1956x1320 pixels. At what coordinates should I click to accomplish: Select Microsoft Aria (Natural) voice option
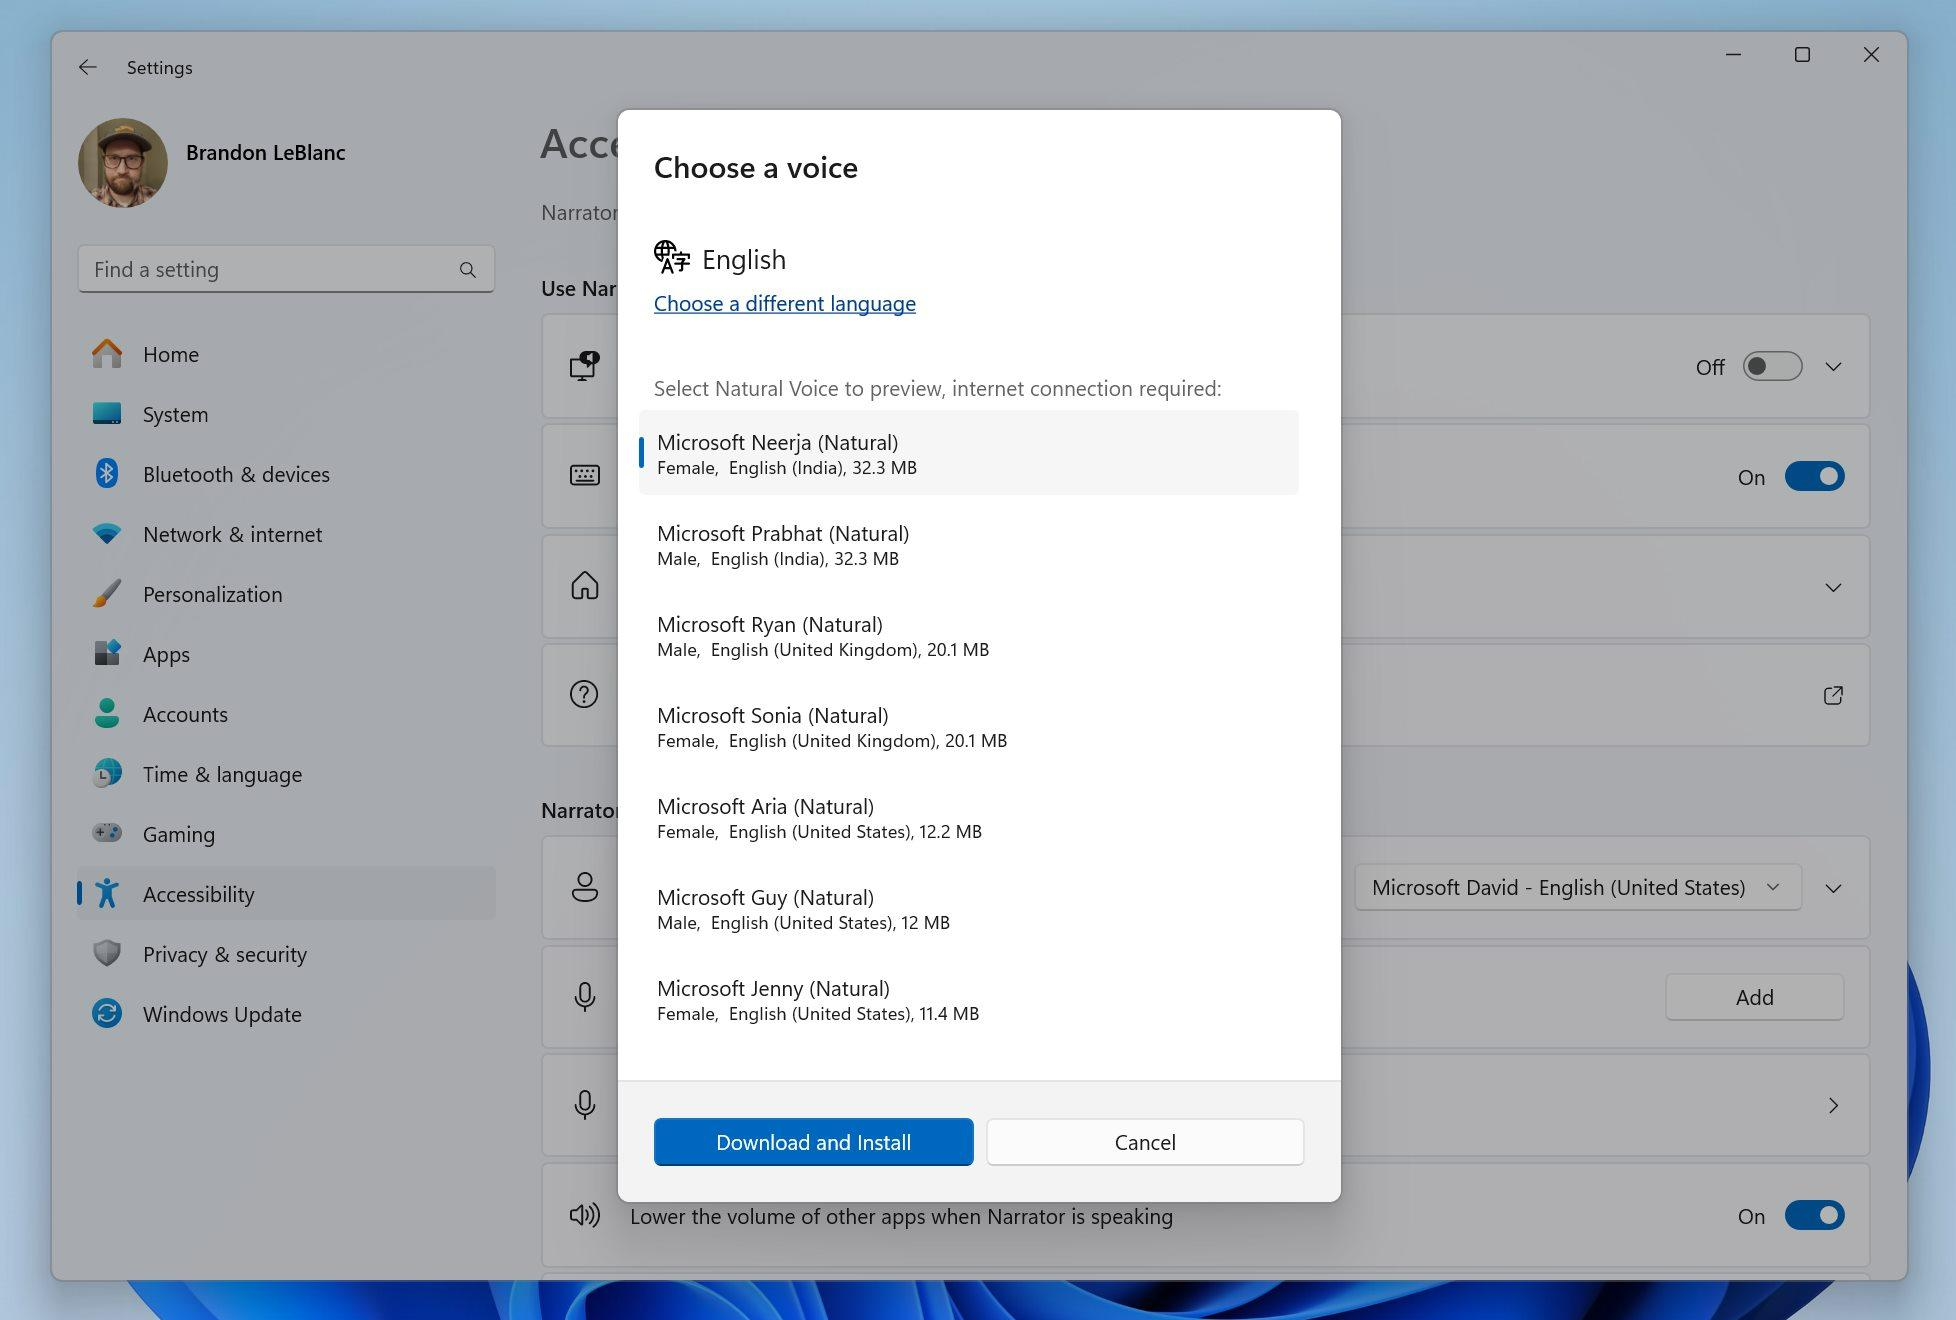click(x=977, y=816)
